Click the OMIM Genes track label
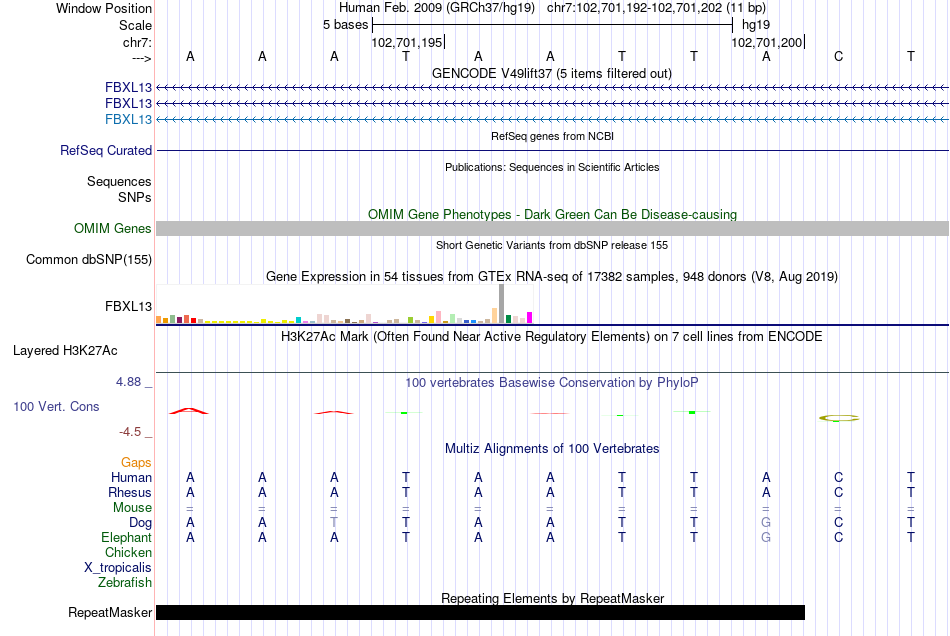The width and height of the screenshot is (950, 636). click(x=112, y=228)
